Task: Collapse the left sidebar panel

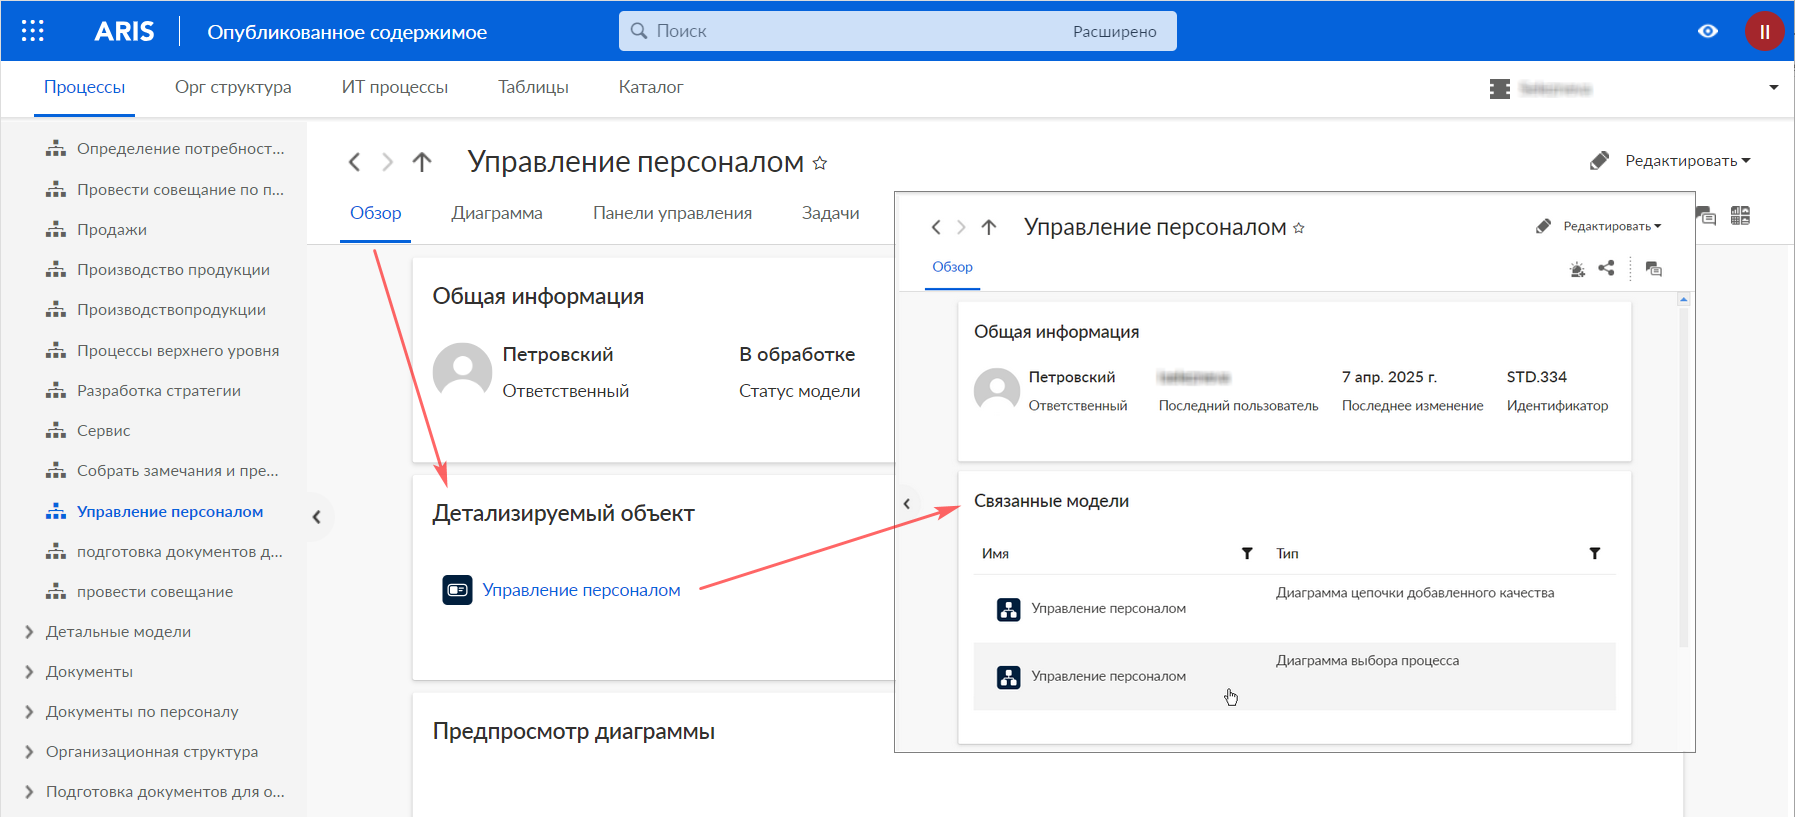Action: coord(316,517)
